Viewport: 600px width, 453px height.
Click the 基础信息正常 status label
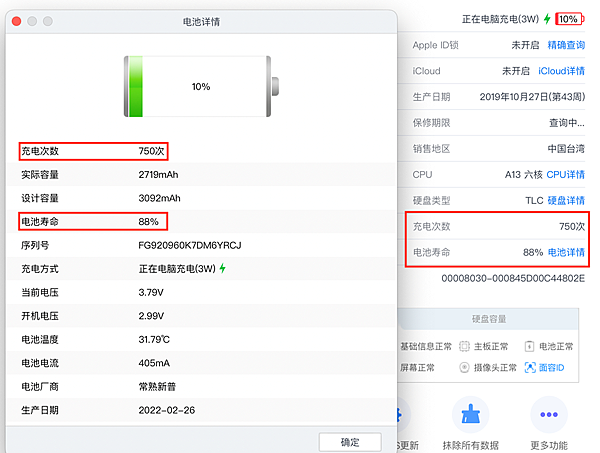(x=426, y=347)
